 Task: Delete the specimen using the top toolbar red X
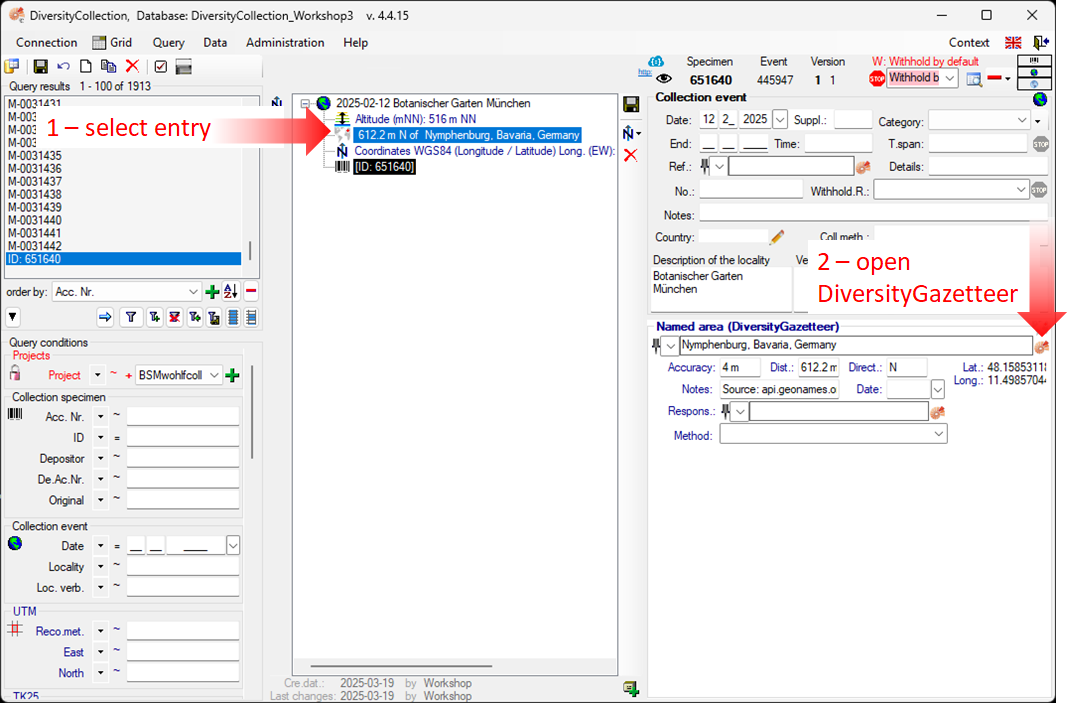point(133,66)
